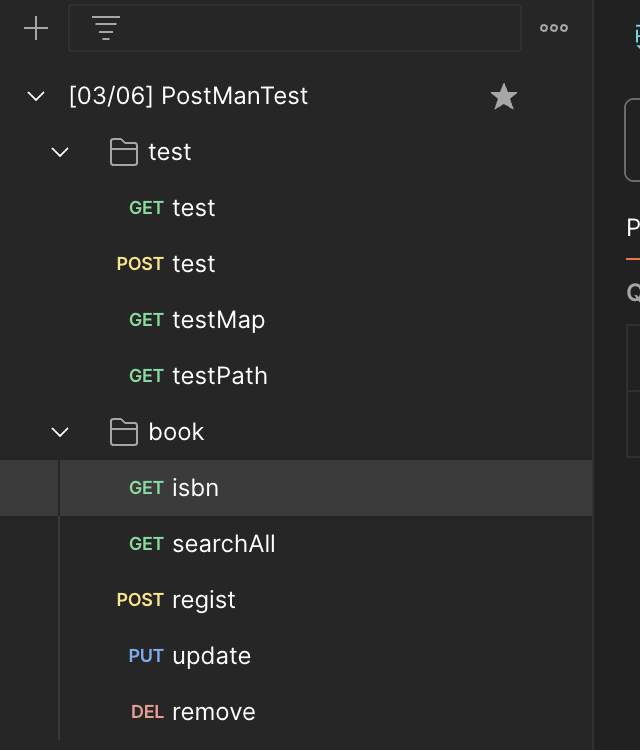Click the book folder icon
Screen dimensions: 640x750
124,432
